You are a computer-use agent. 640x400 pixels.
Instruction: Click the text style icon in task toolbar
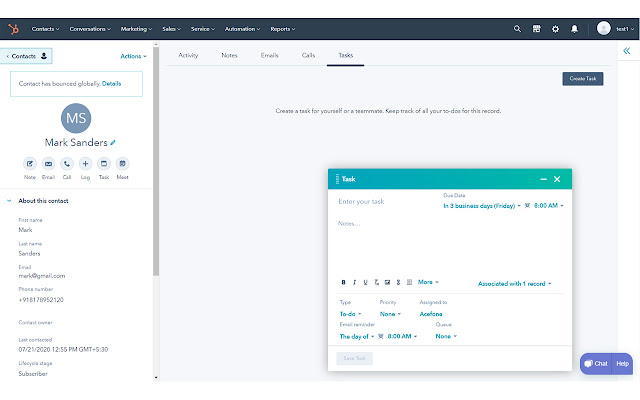376,282
